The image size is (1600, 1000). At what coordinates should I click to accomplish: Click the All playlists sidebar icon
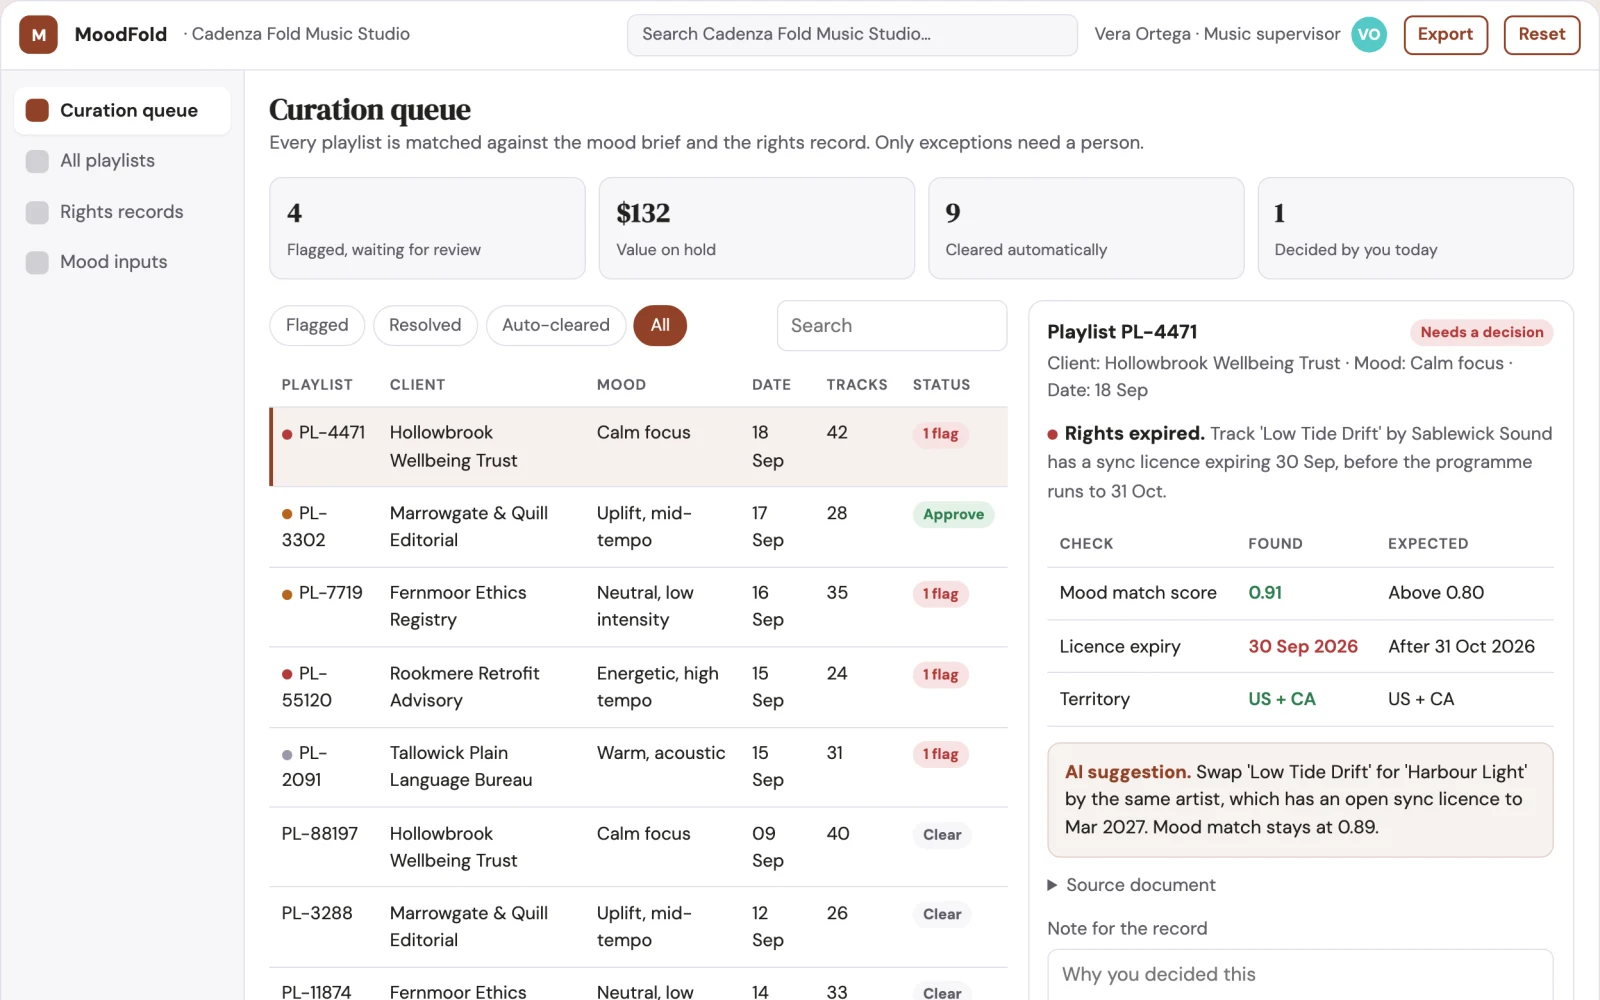(x=37, y=161)
